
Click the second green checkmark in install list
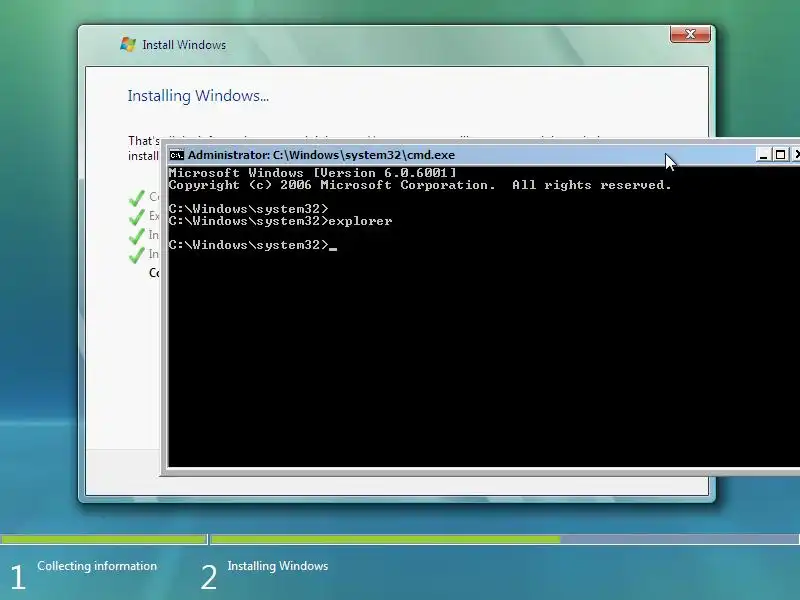[x=137, y=217]
